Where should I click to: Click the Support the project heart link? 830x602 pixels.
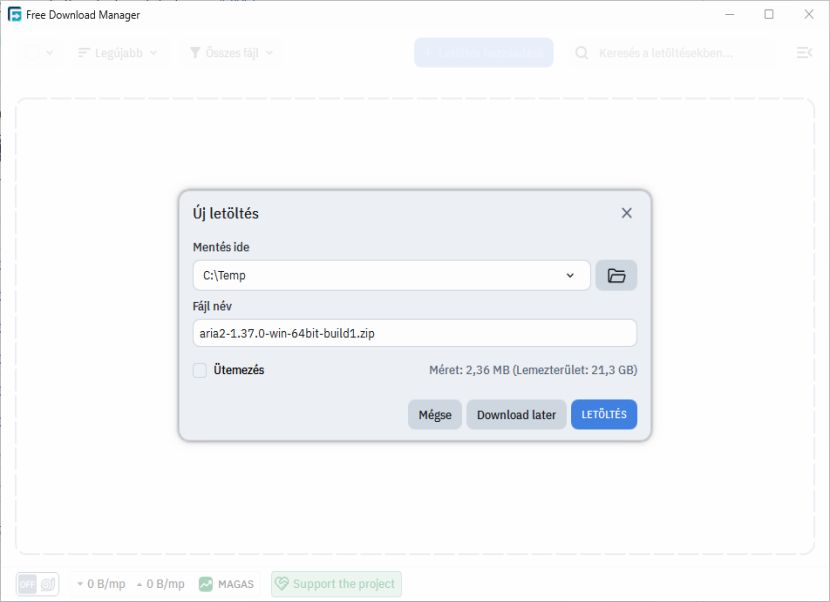[x=336, y=584]
